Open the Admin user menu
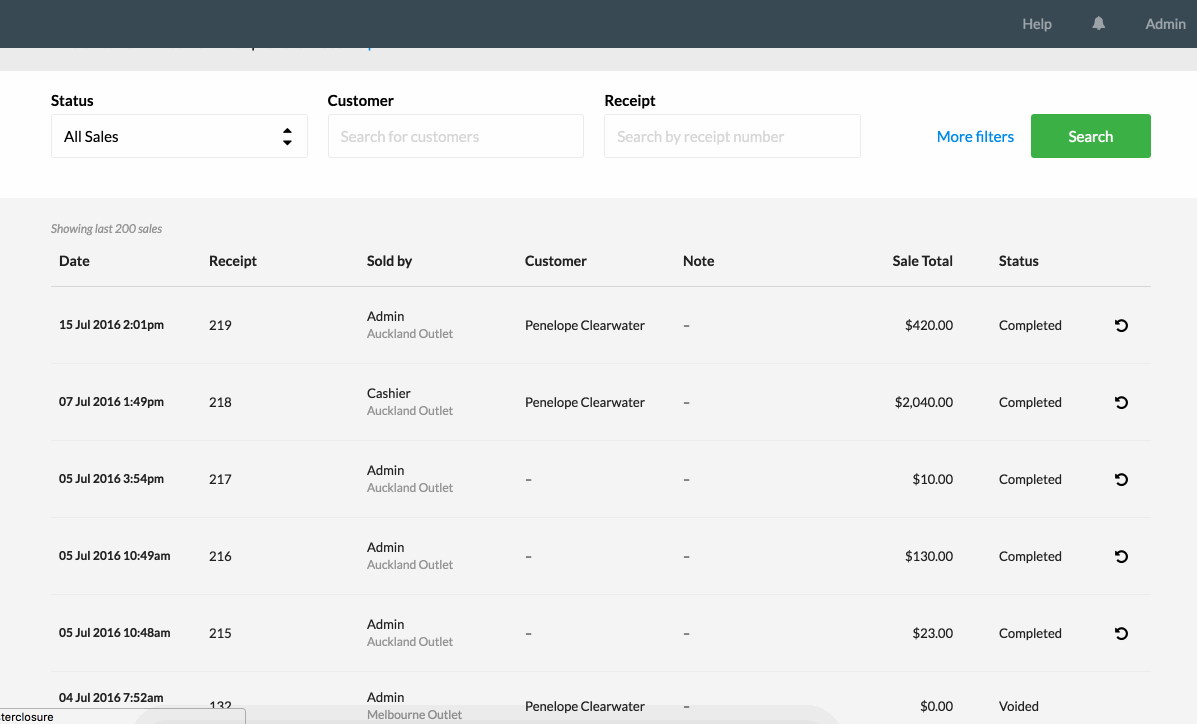Screen dimensions: 1197x724 point(1165,24)
